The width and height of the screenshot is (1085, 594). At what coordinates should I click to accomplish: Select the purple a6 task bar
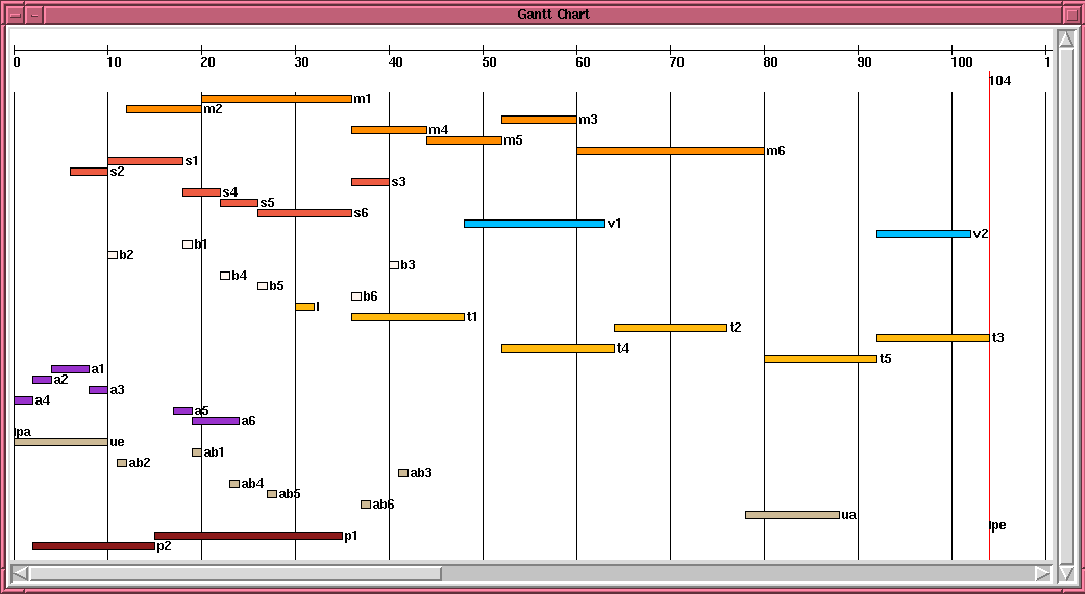[x=216, y=421]
